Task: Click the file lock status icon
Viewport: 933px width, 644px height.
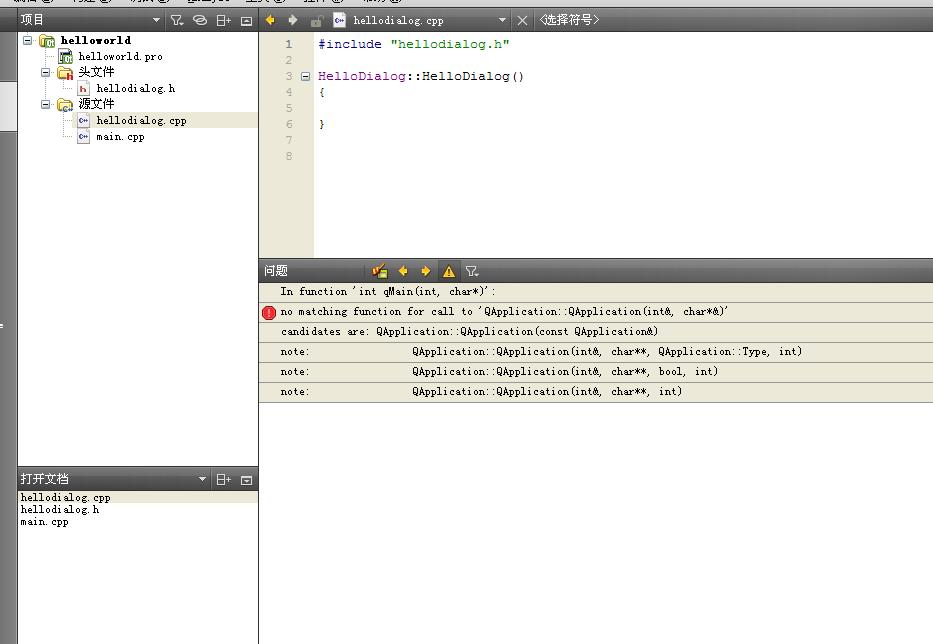Action: click(316, 21)
